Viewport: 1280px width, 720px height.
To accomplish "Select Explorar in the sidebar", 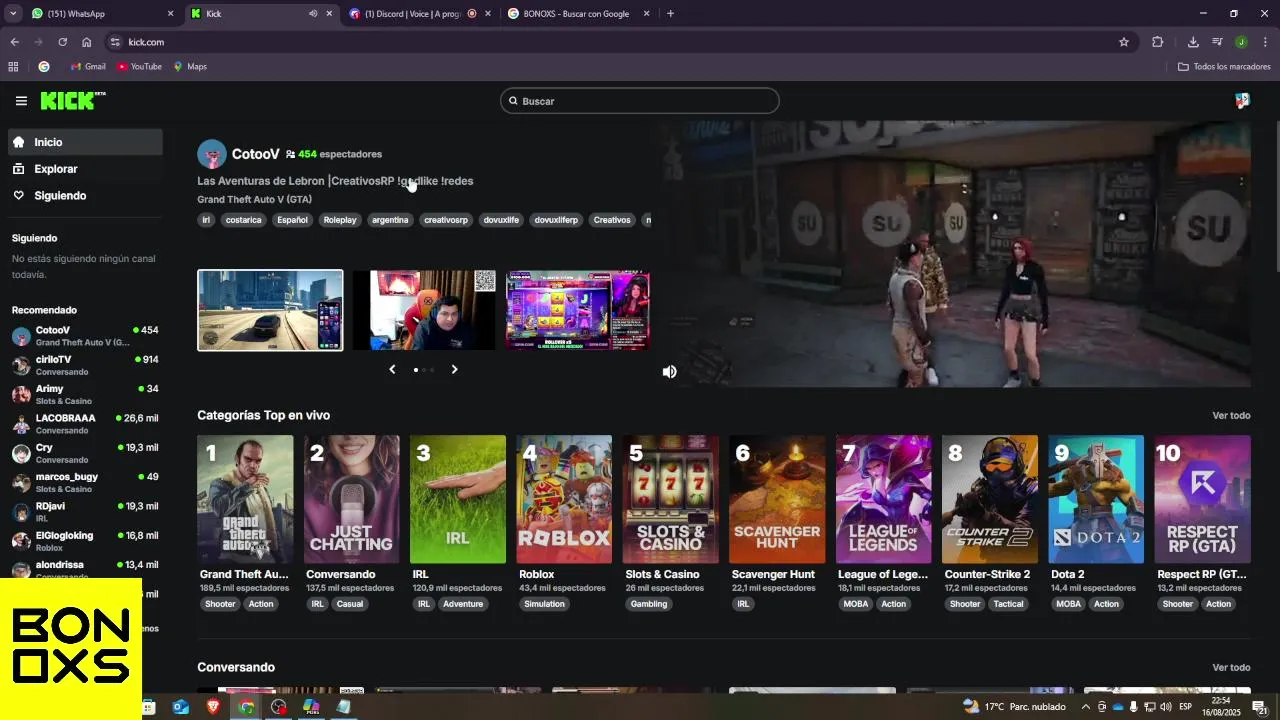I will (x=85, y=169).
